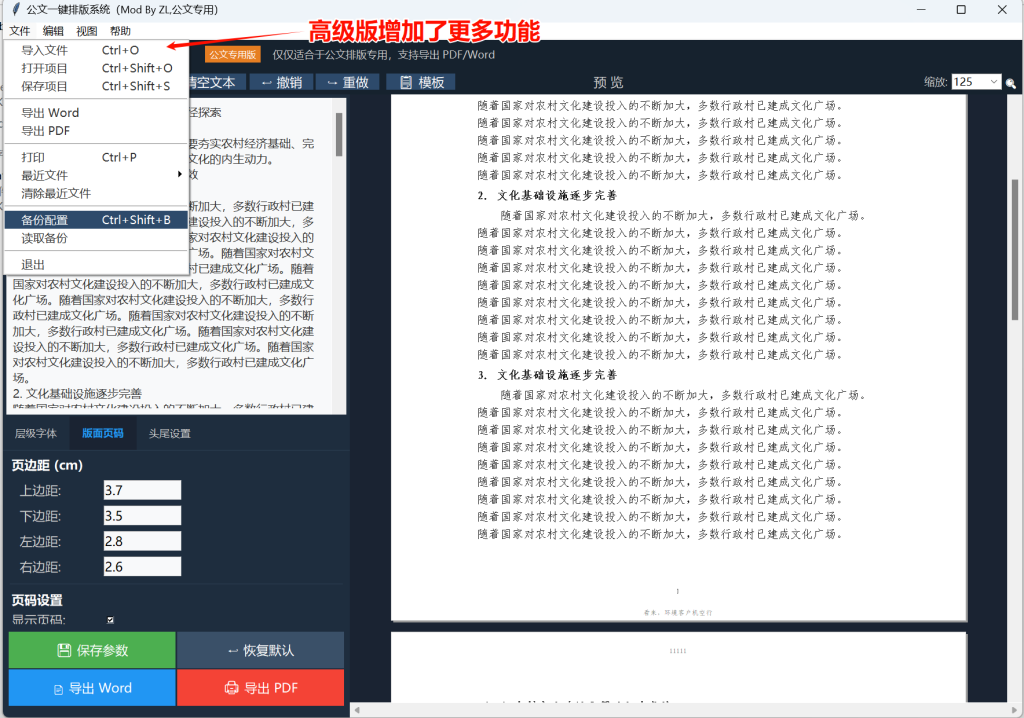Screen dimensions: 1024x718
Task: Open the 视图 menu
Action: (86, 31)
